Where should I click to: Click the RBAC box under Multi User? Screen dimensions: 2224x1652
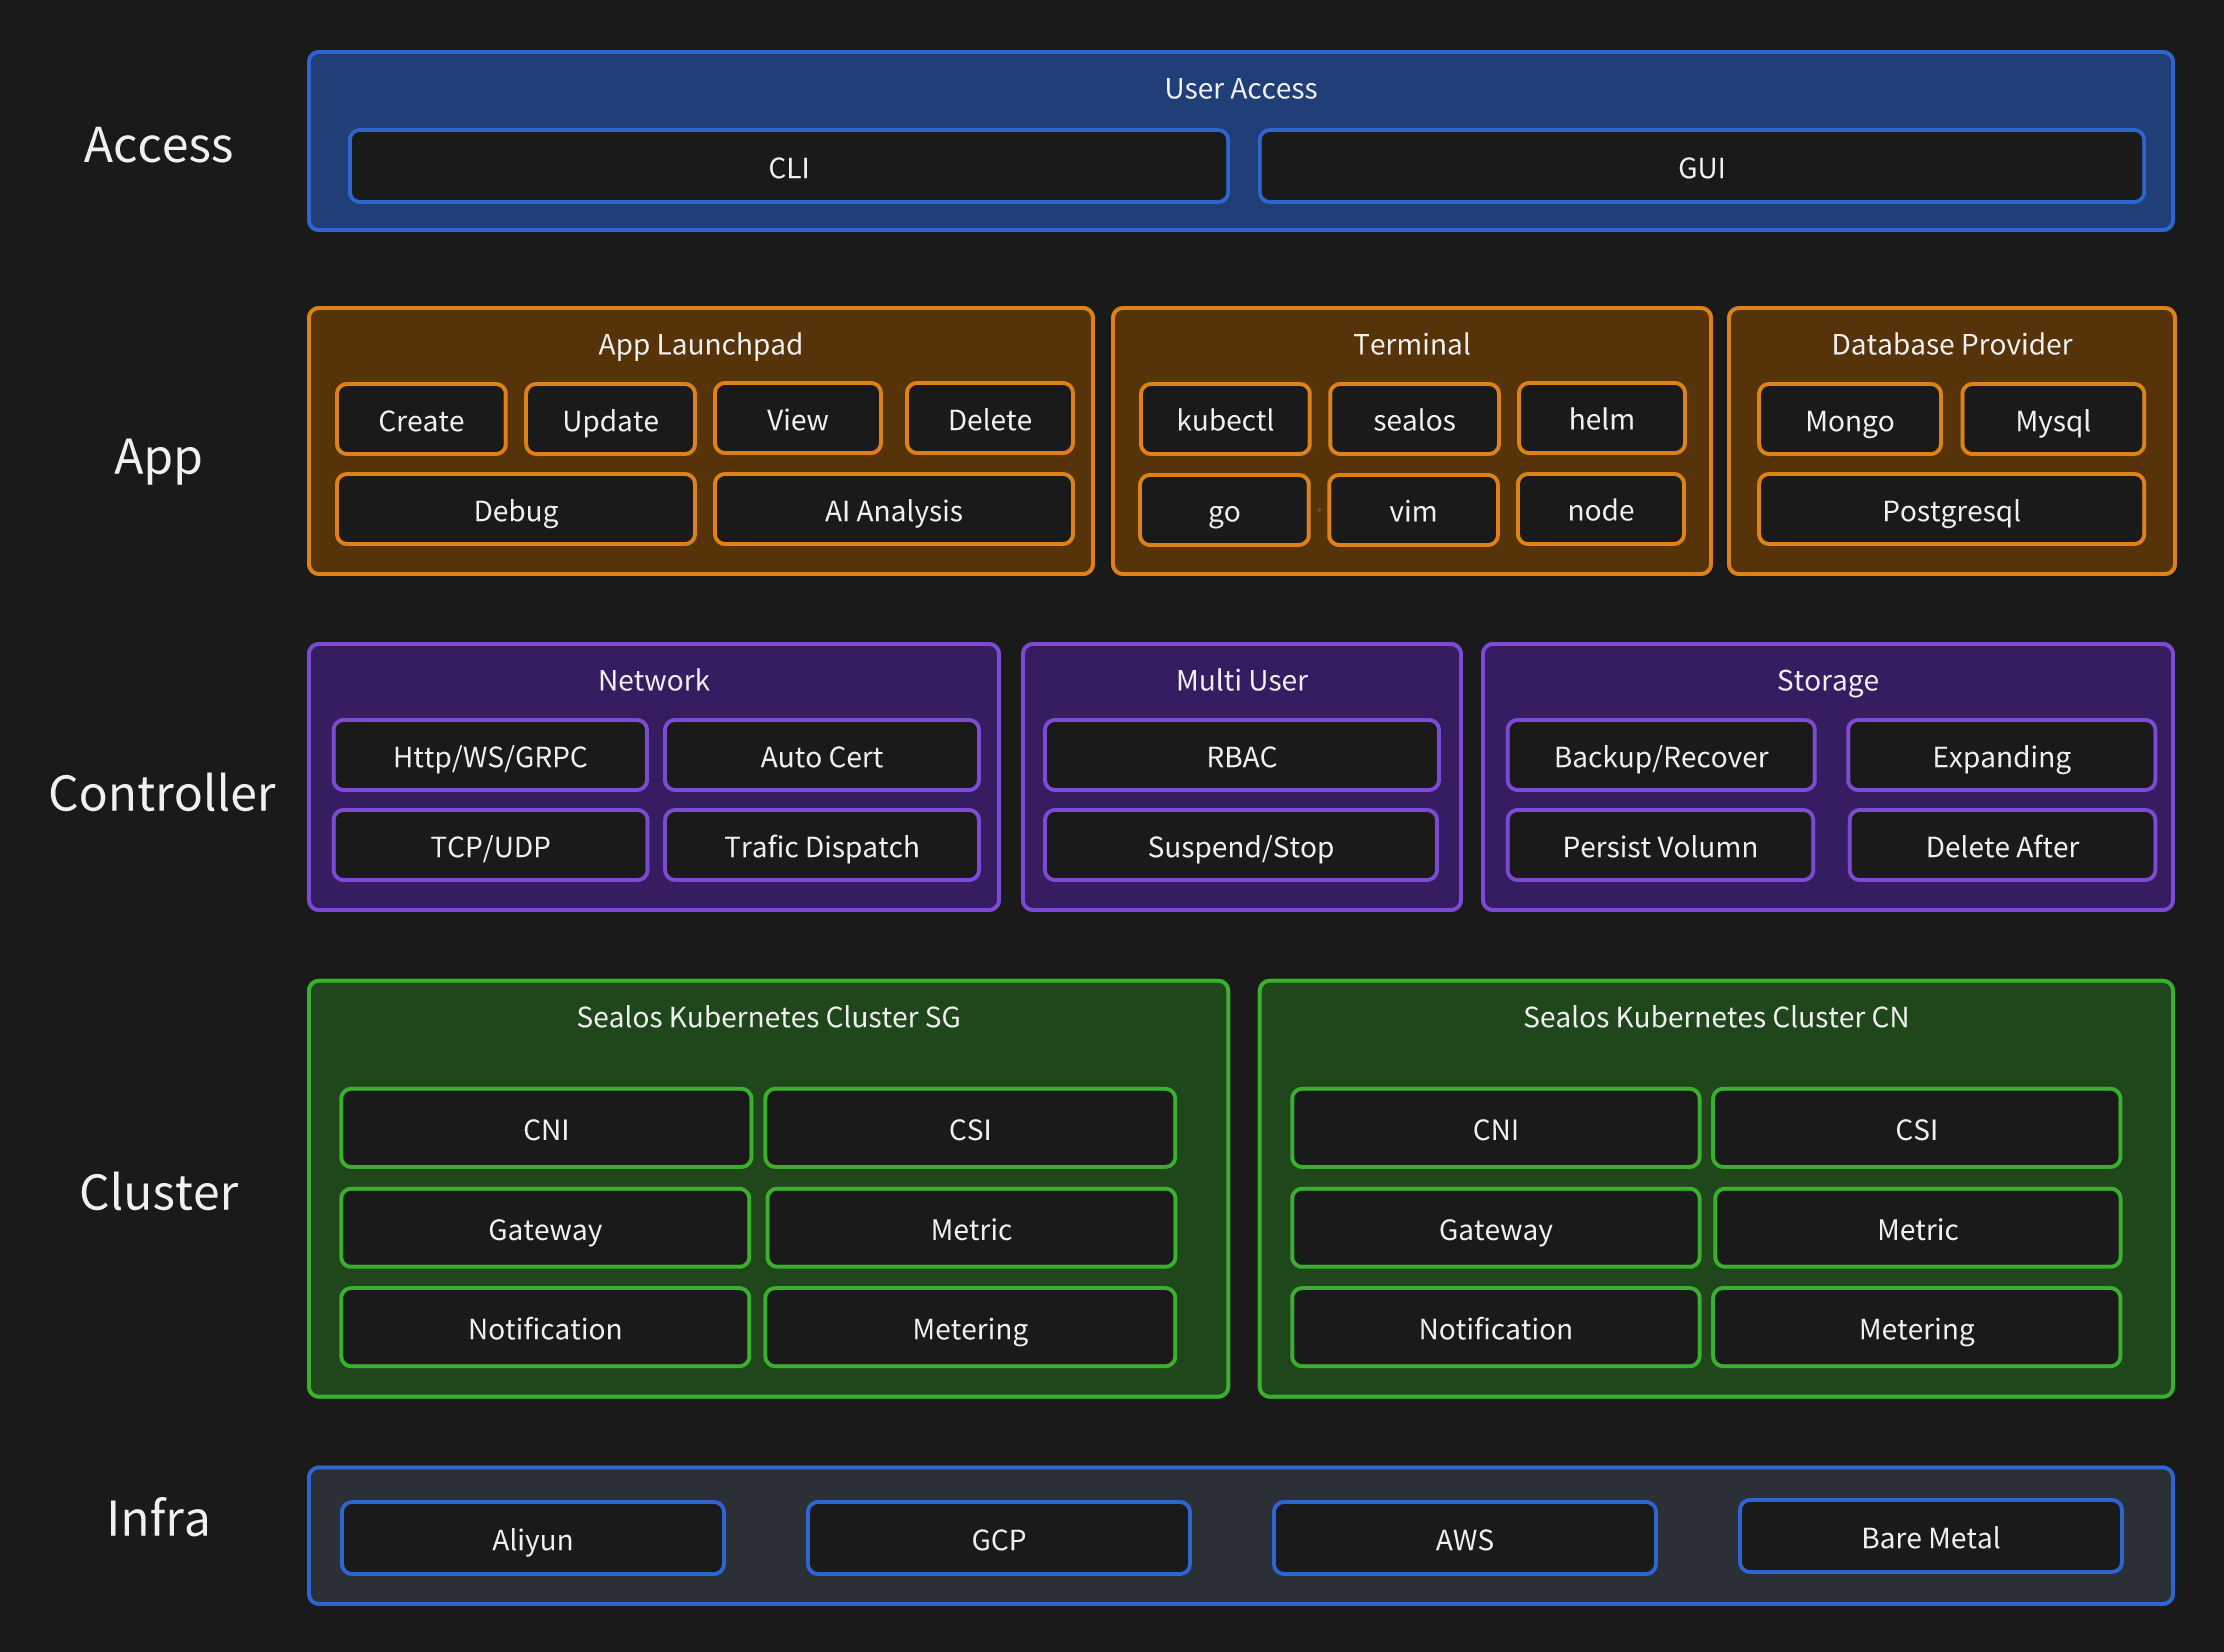click(1241, 756)
